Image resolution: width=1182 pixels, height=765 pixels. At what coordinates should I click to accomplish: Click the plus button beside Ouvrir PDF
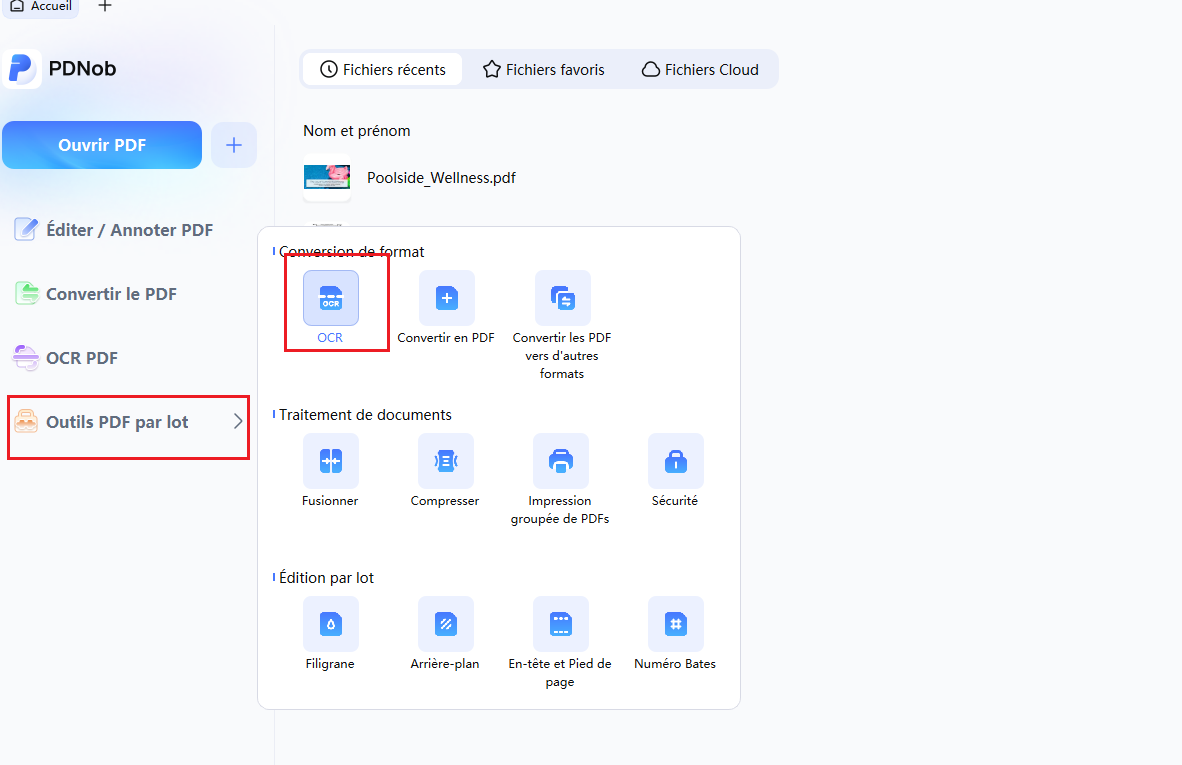tap(234, 145)
